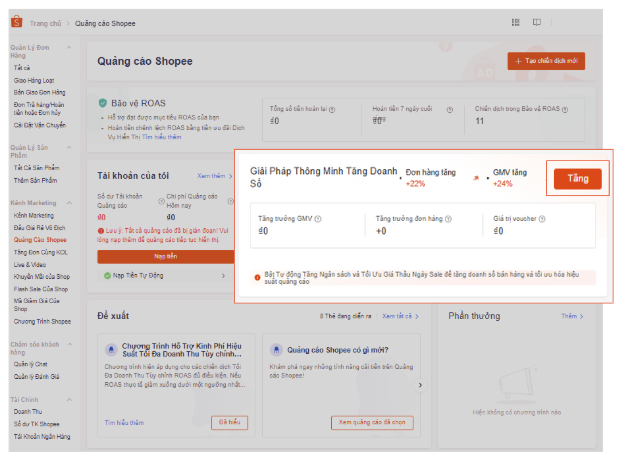Collapse the Kênh Marketing sidebar section
Image resolution: width=619 pixels, height=459 pixels.
pos(69,202)
